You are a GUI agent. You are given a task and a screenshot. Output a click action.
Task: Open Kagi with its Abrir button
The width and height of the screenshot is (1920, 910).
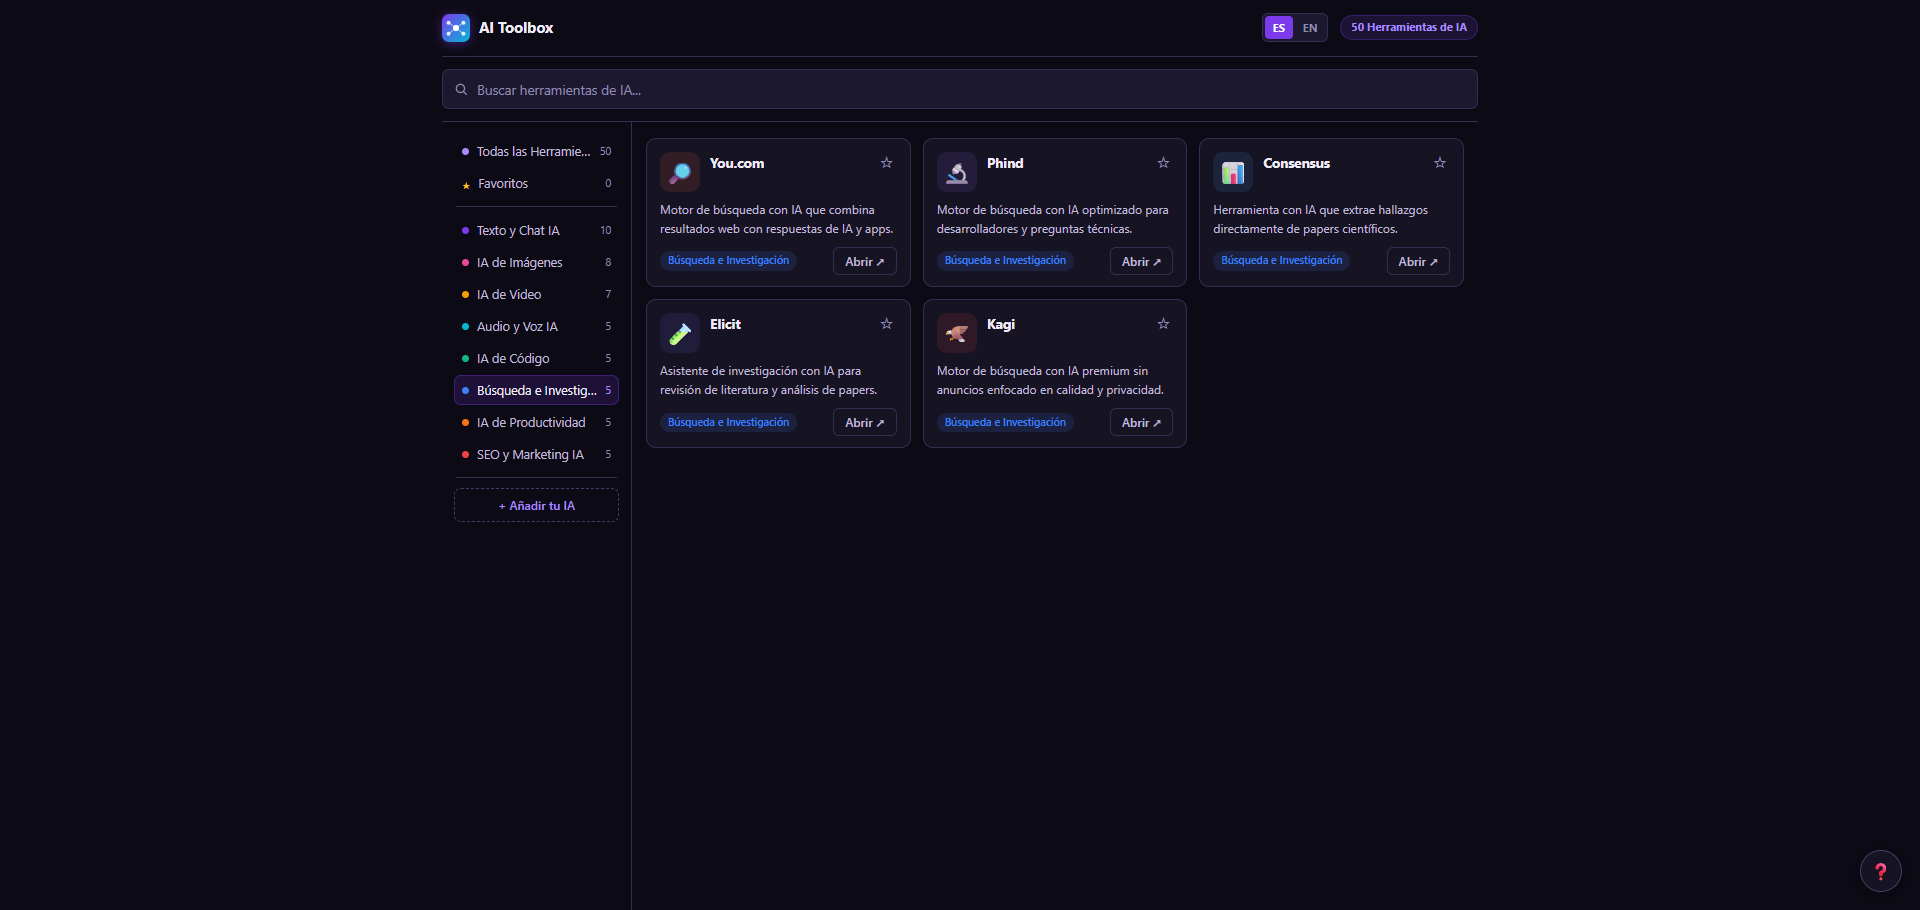pos(1141,423)
